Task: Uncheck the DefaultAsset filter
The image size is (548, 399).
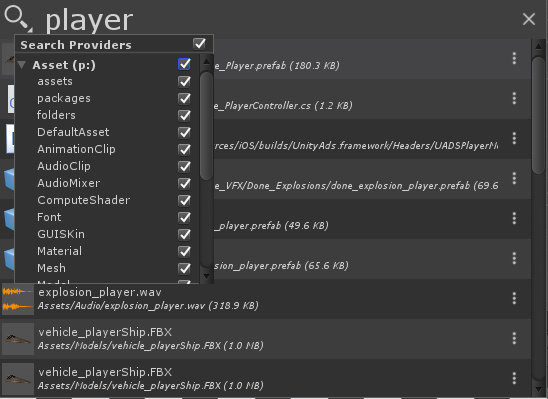Action: tap(184, 133)
